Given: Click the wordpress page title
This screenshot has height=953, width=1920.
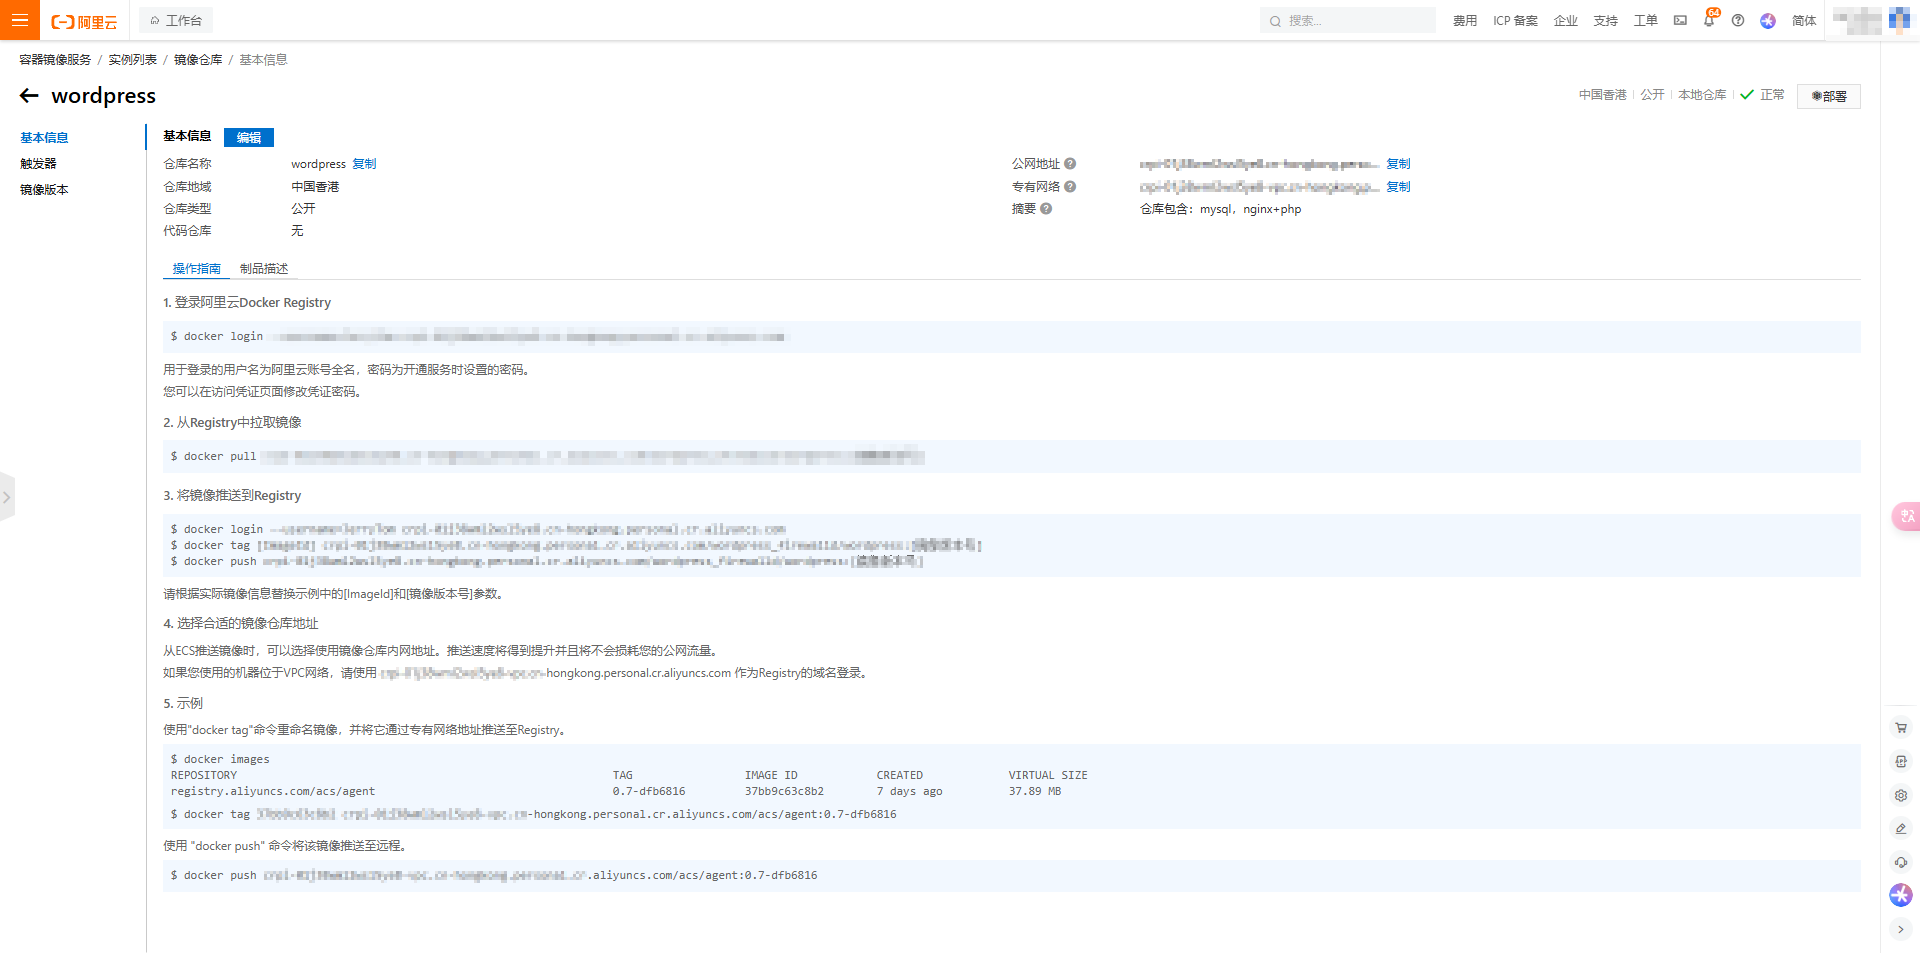Looking at the screenshot, I should [x=103, y=96].
